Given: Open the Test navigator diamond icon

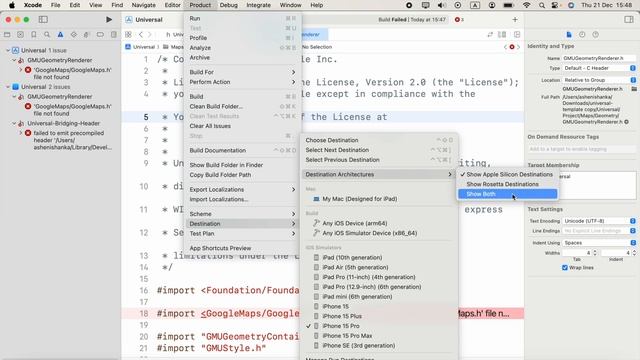Looking at the screenshot, I should click(x=73, y=35).
